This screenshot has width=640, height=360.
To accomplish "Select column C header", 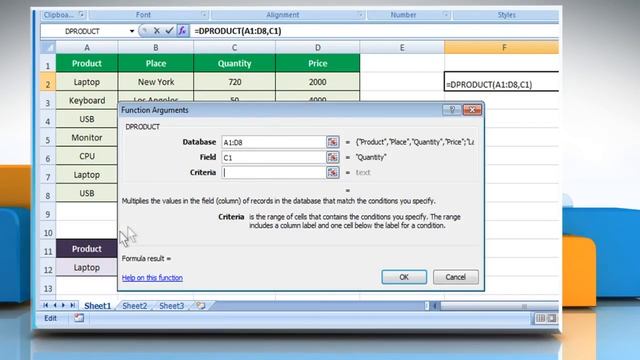I will click(235, 48).
